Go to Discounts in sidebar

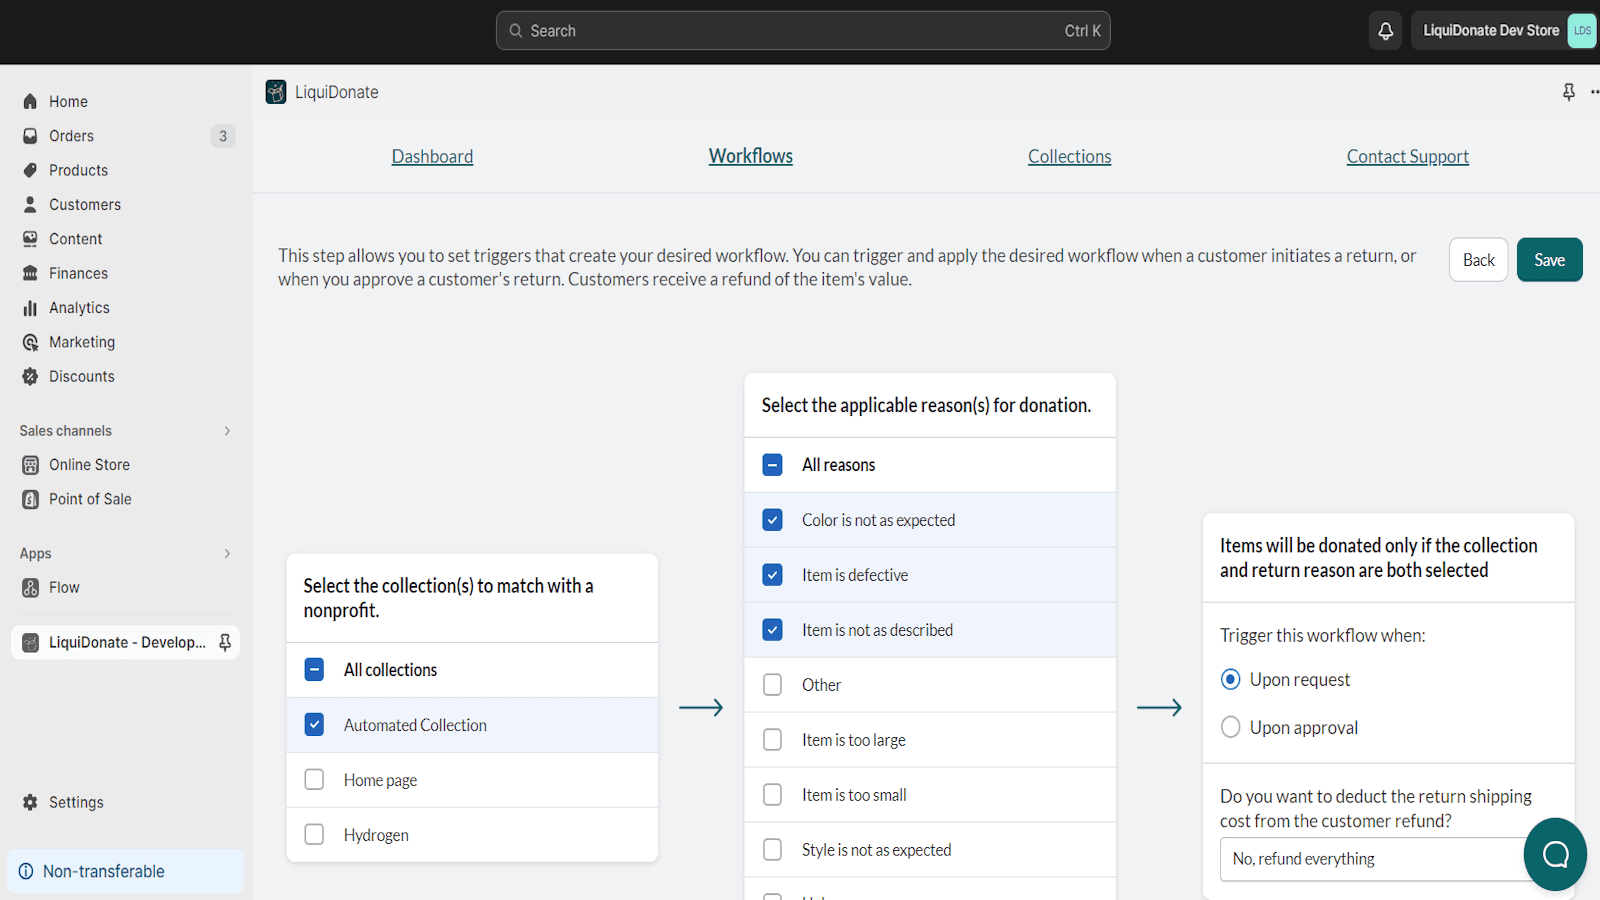coord(81,376)
